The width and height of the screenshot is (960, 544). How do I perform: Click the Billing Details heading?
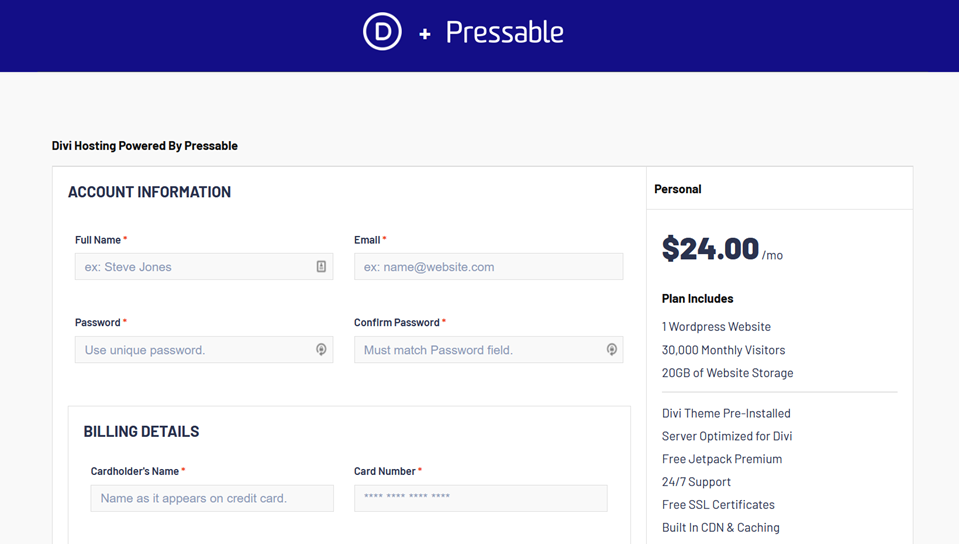click(x=141, y=432)
